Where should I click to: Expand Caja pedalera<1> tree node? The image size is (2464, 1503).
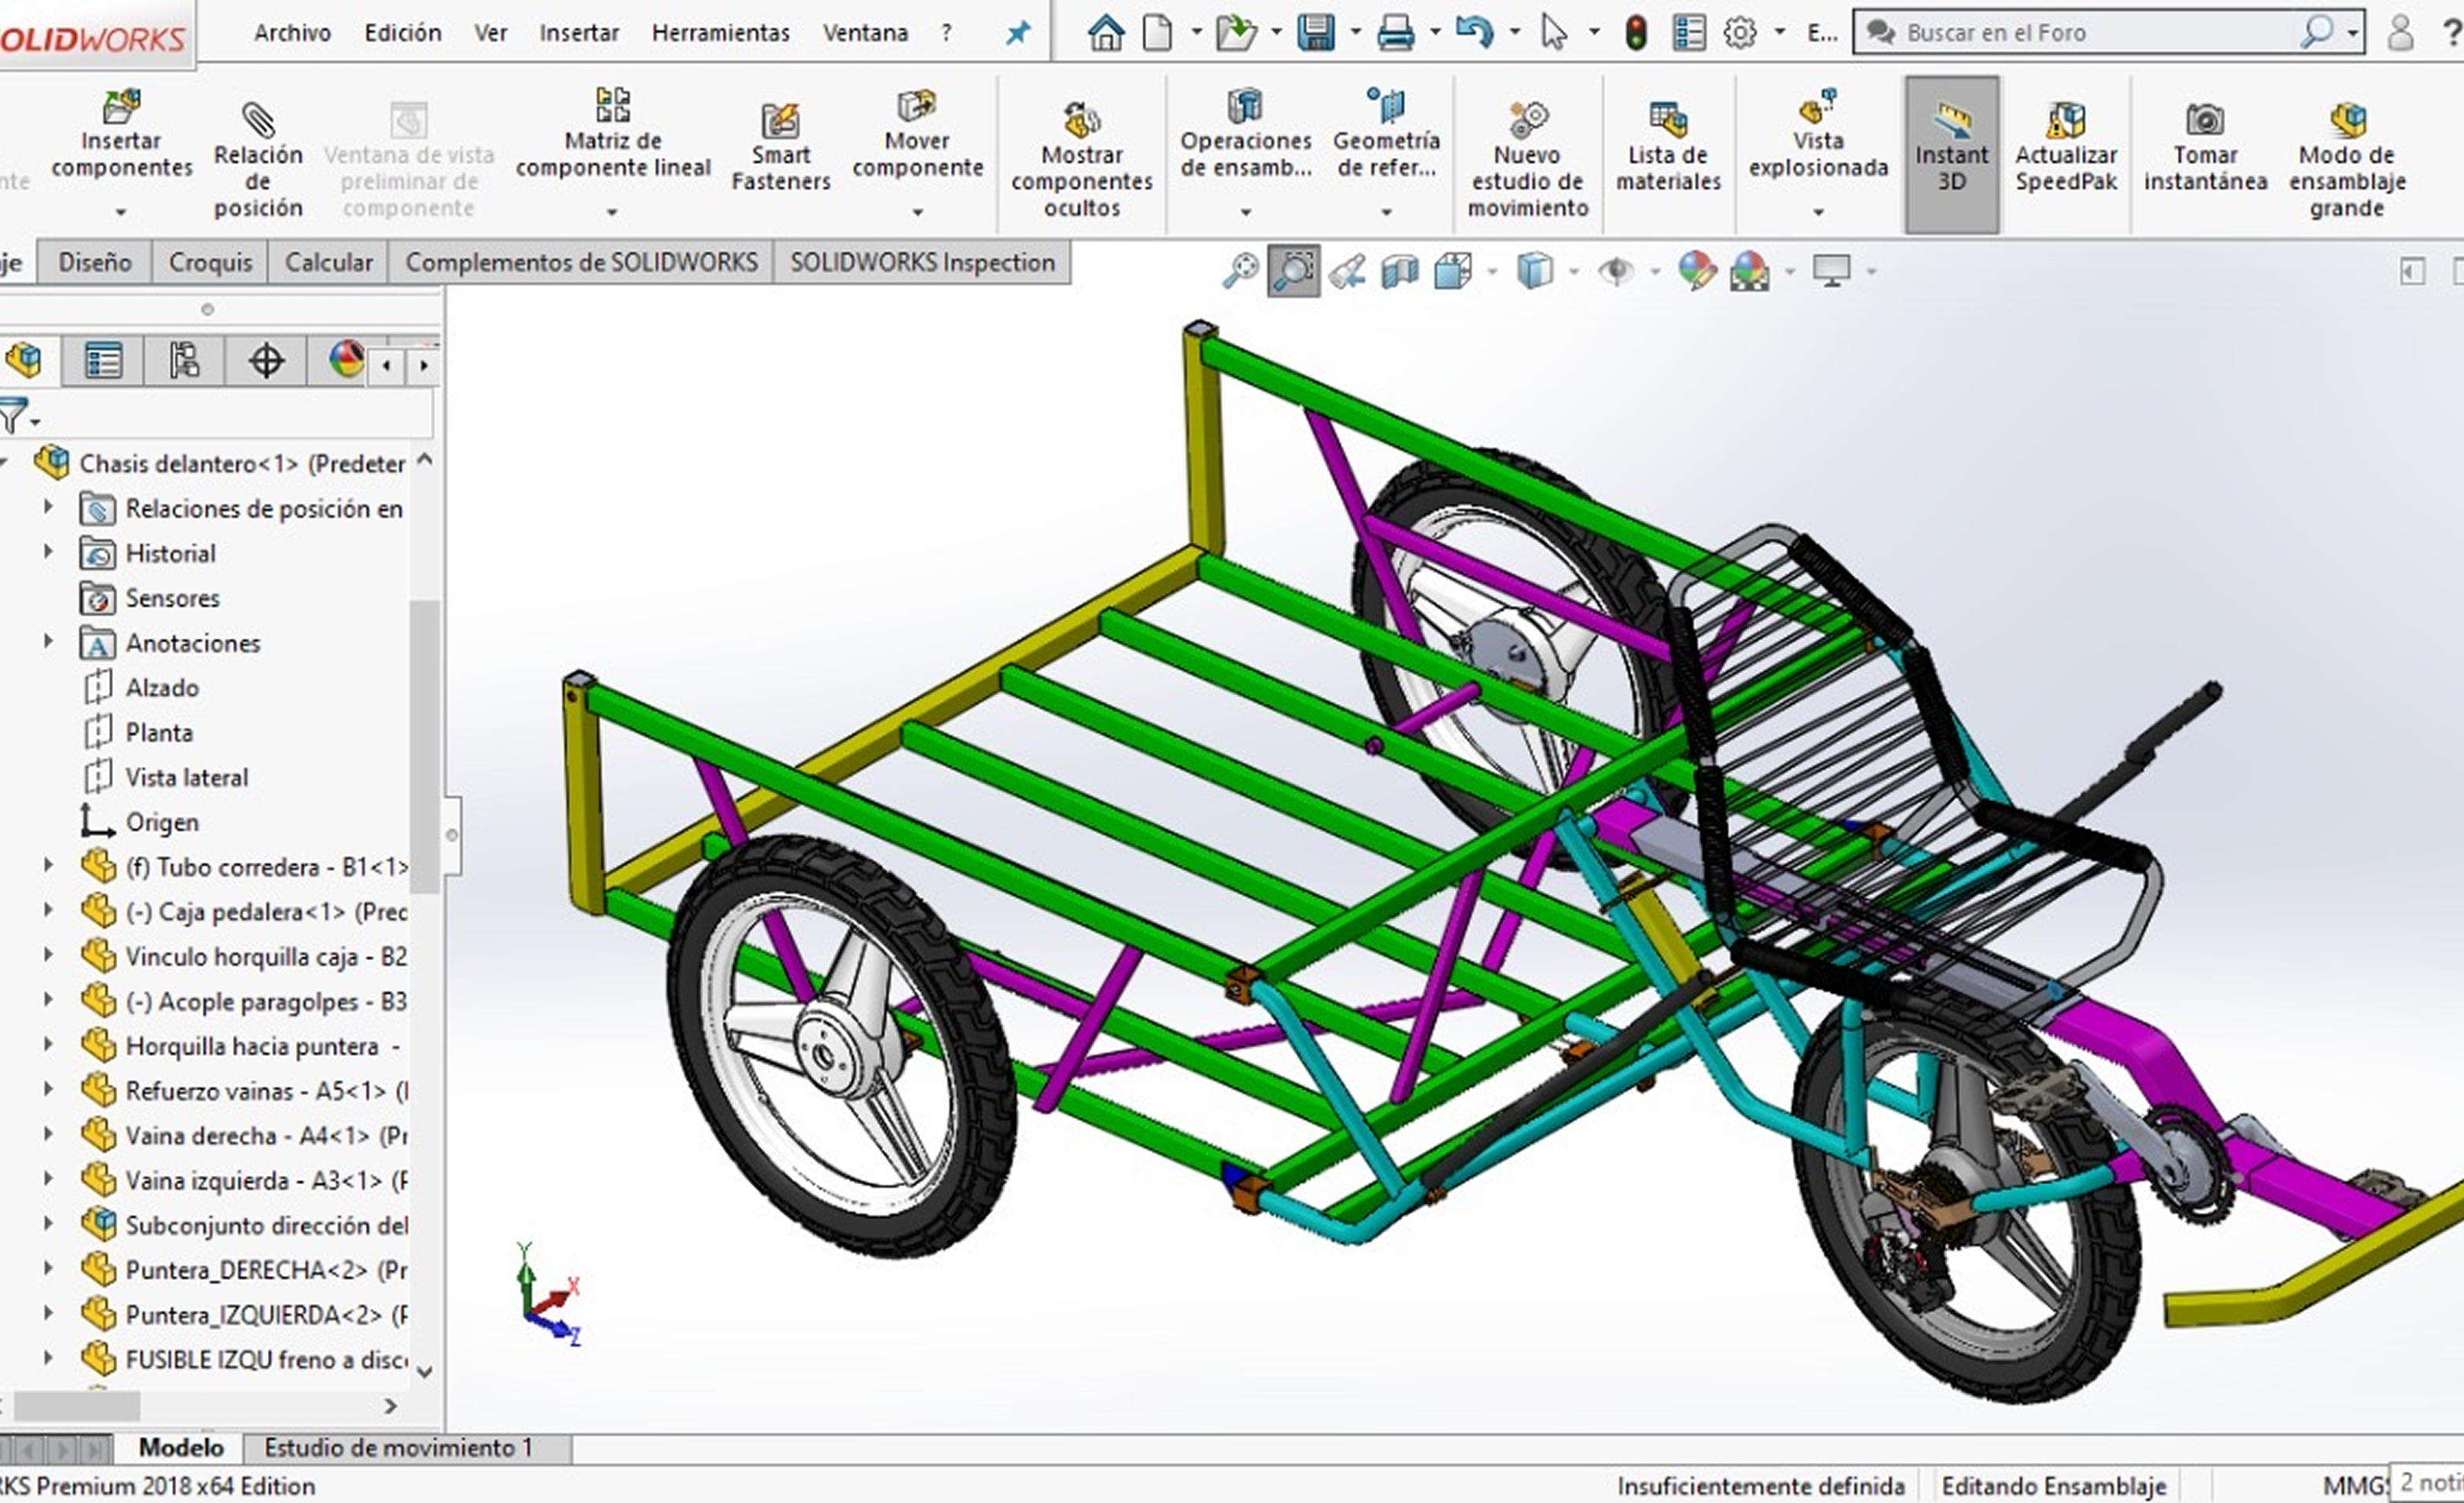48,910
